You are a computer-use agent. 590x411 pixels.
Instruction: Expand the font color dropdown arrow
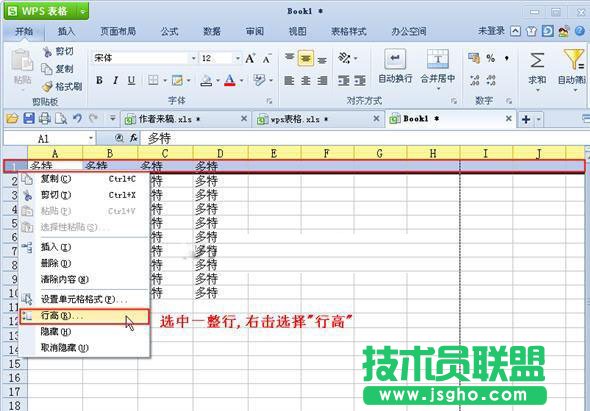(x=242, y=81)
